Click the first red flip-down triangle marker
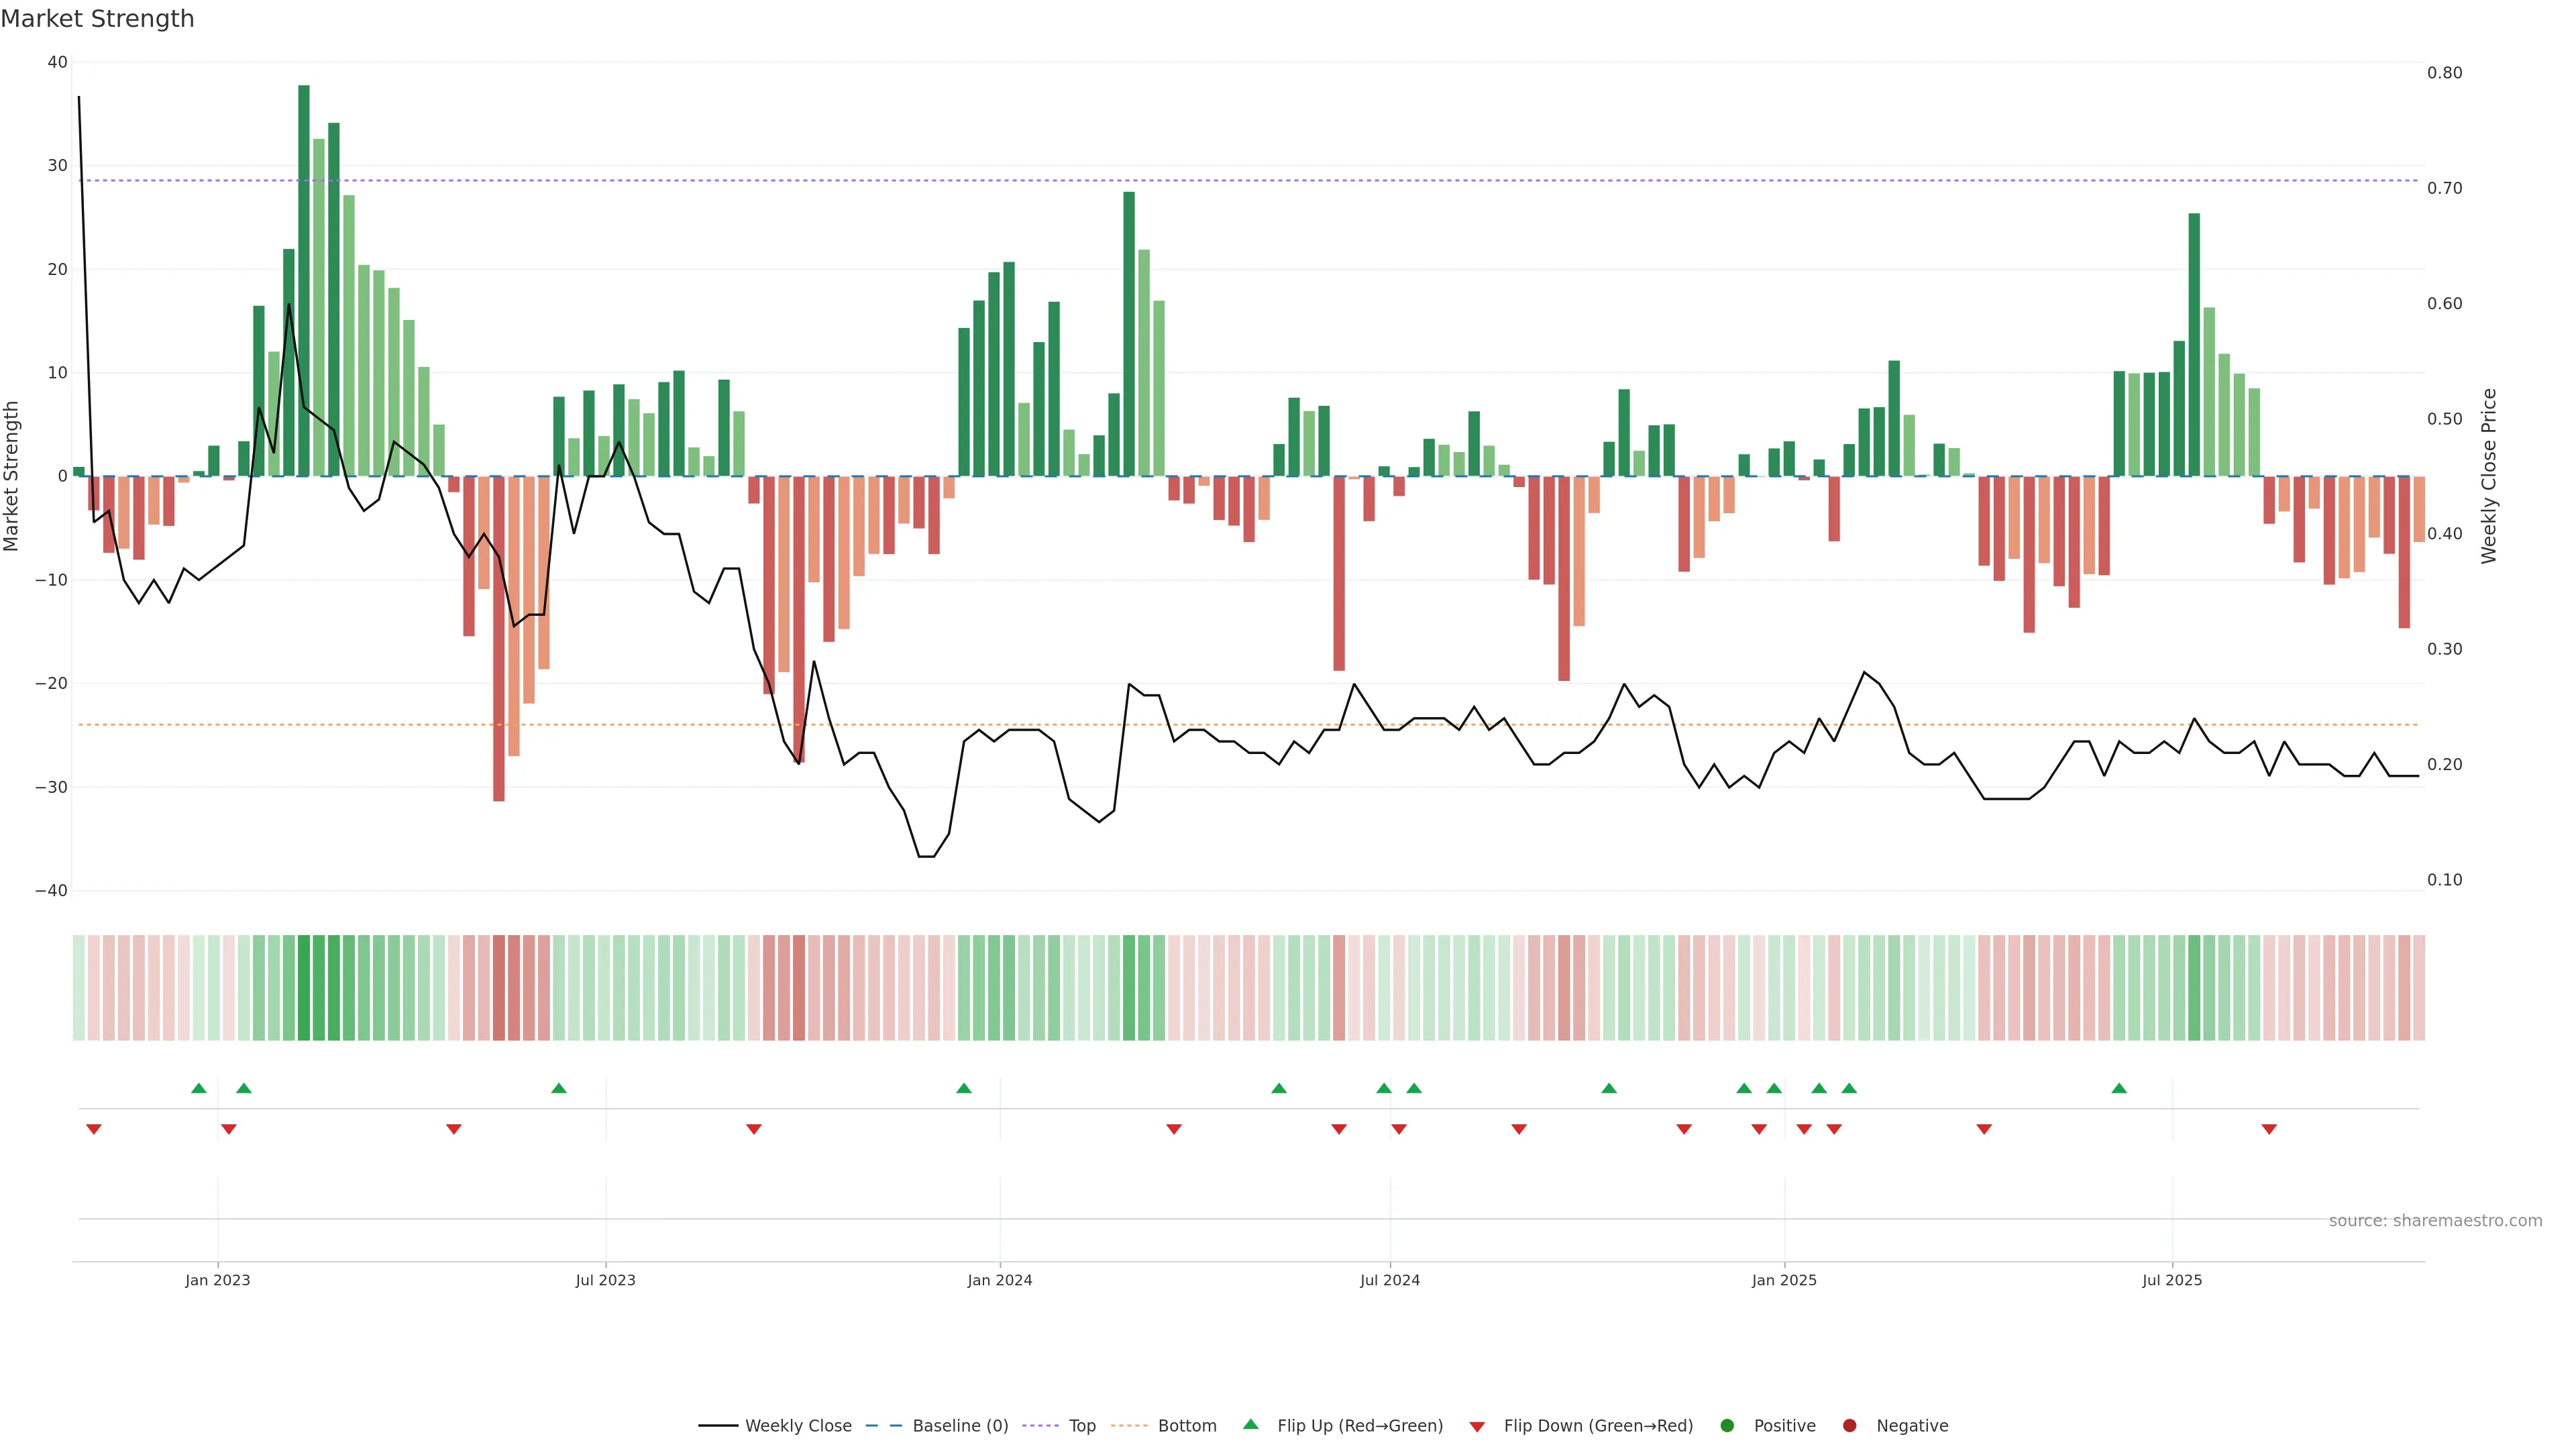The image size is (2576, 1449). (x=94, y=1129)
